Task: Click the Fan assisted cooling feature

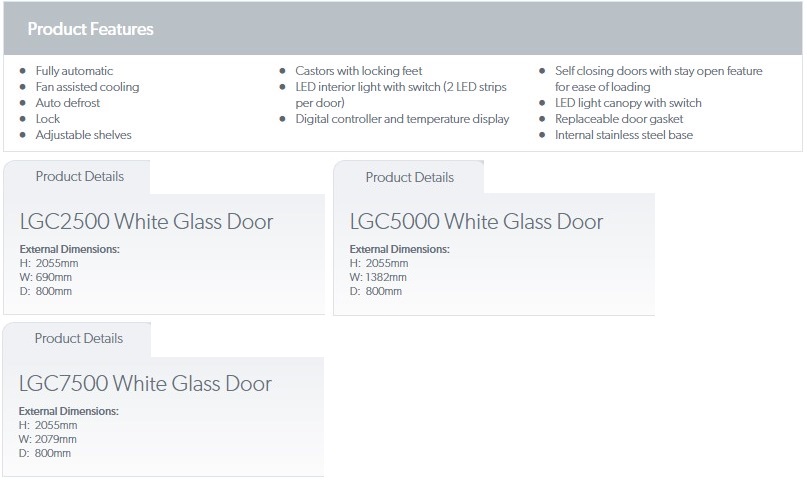Action: [87, 87]
